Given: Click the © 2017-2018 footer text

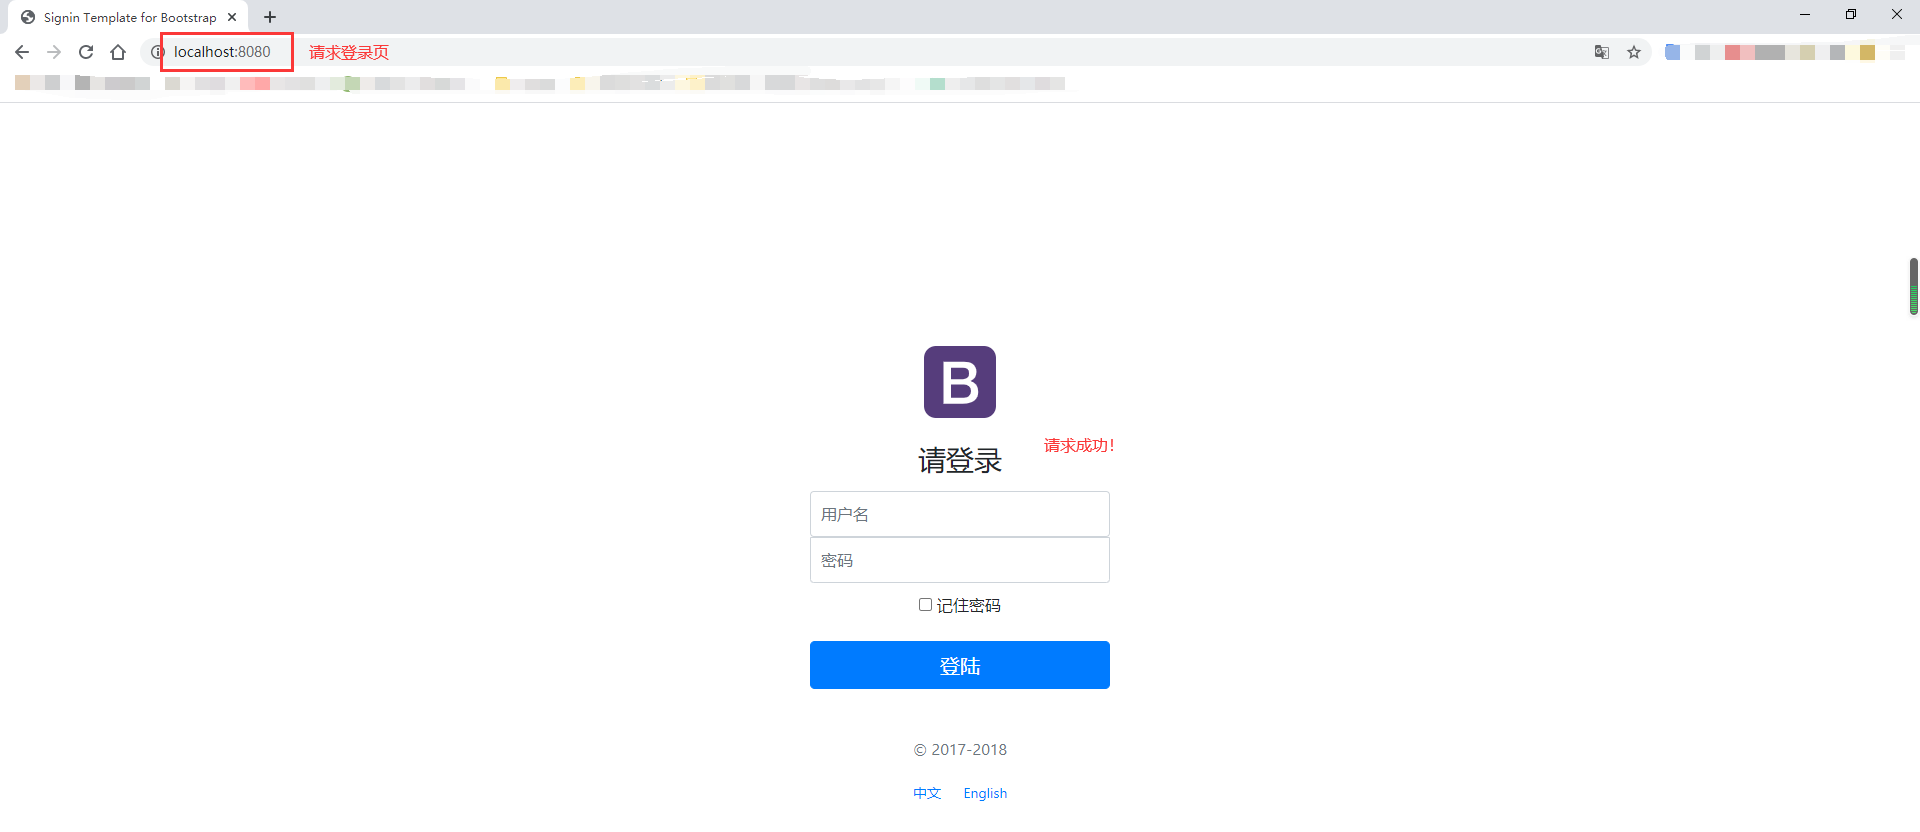Looking at the screenshot, I should 960,750.
